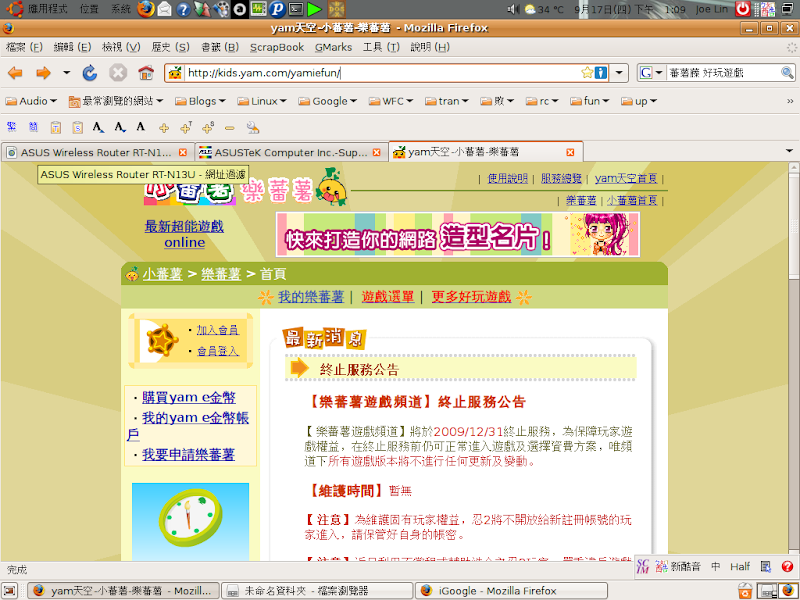Image resolution: width=800 pixels, height=600 pixels.
Task: Click the 購買yam e金幣 link
Action: coord(188,397)
